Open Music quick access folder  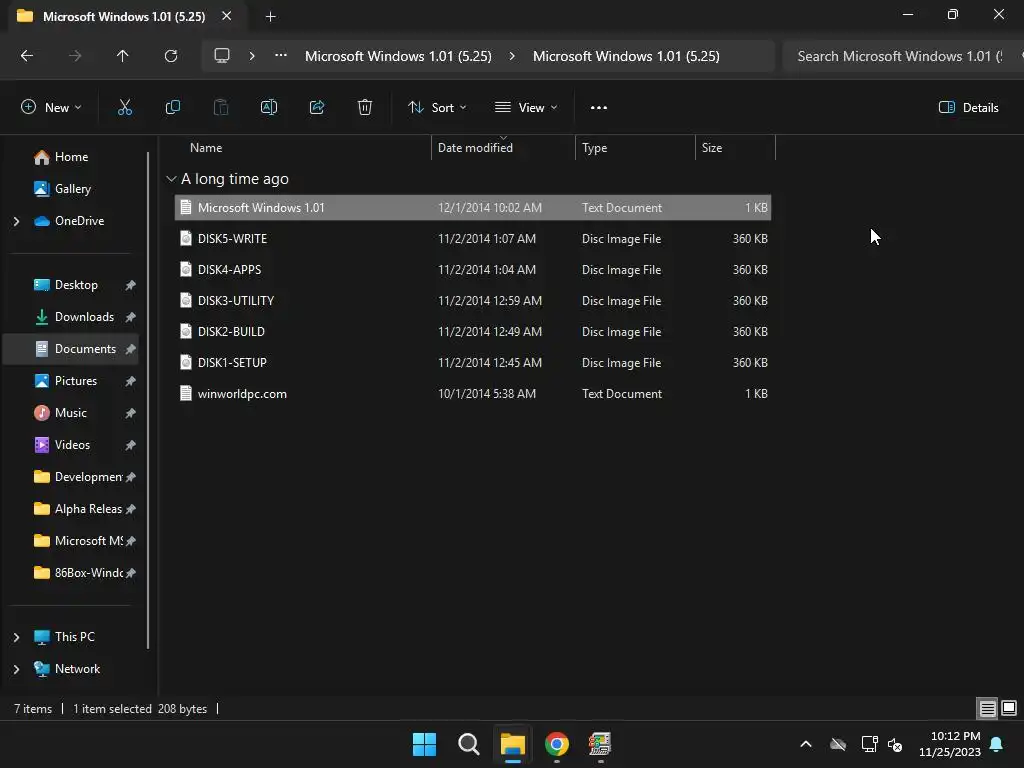[71, 413]
